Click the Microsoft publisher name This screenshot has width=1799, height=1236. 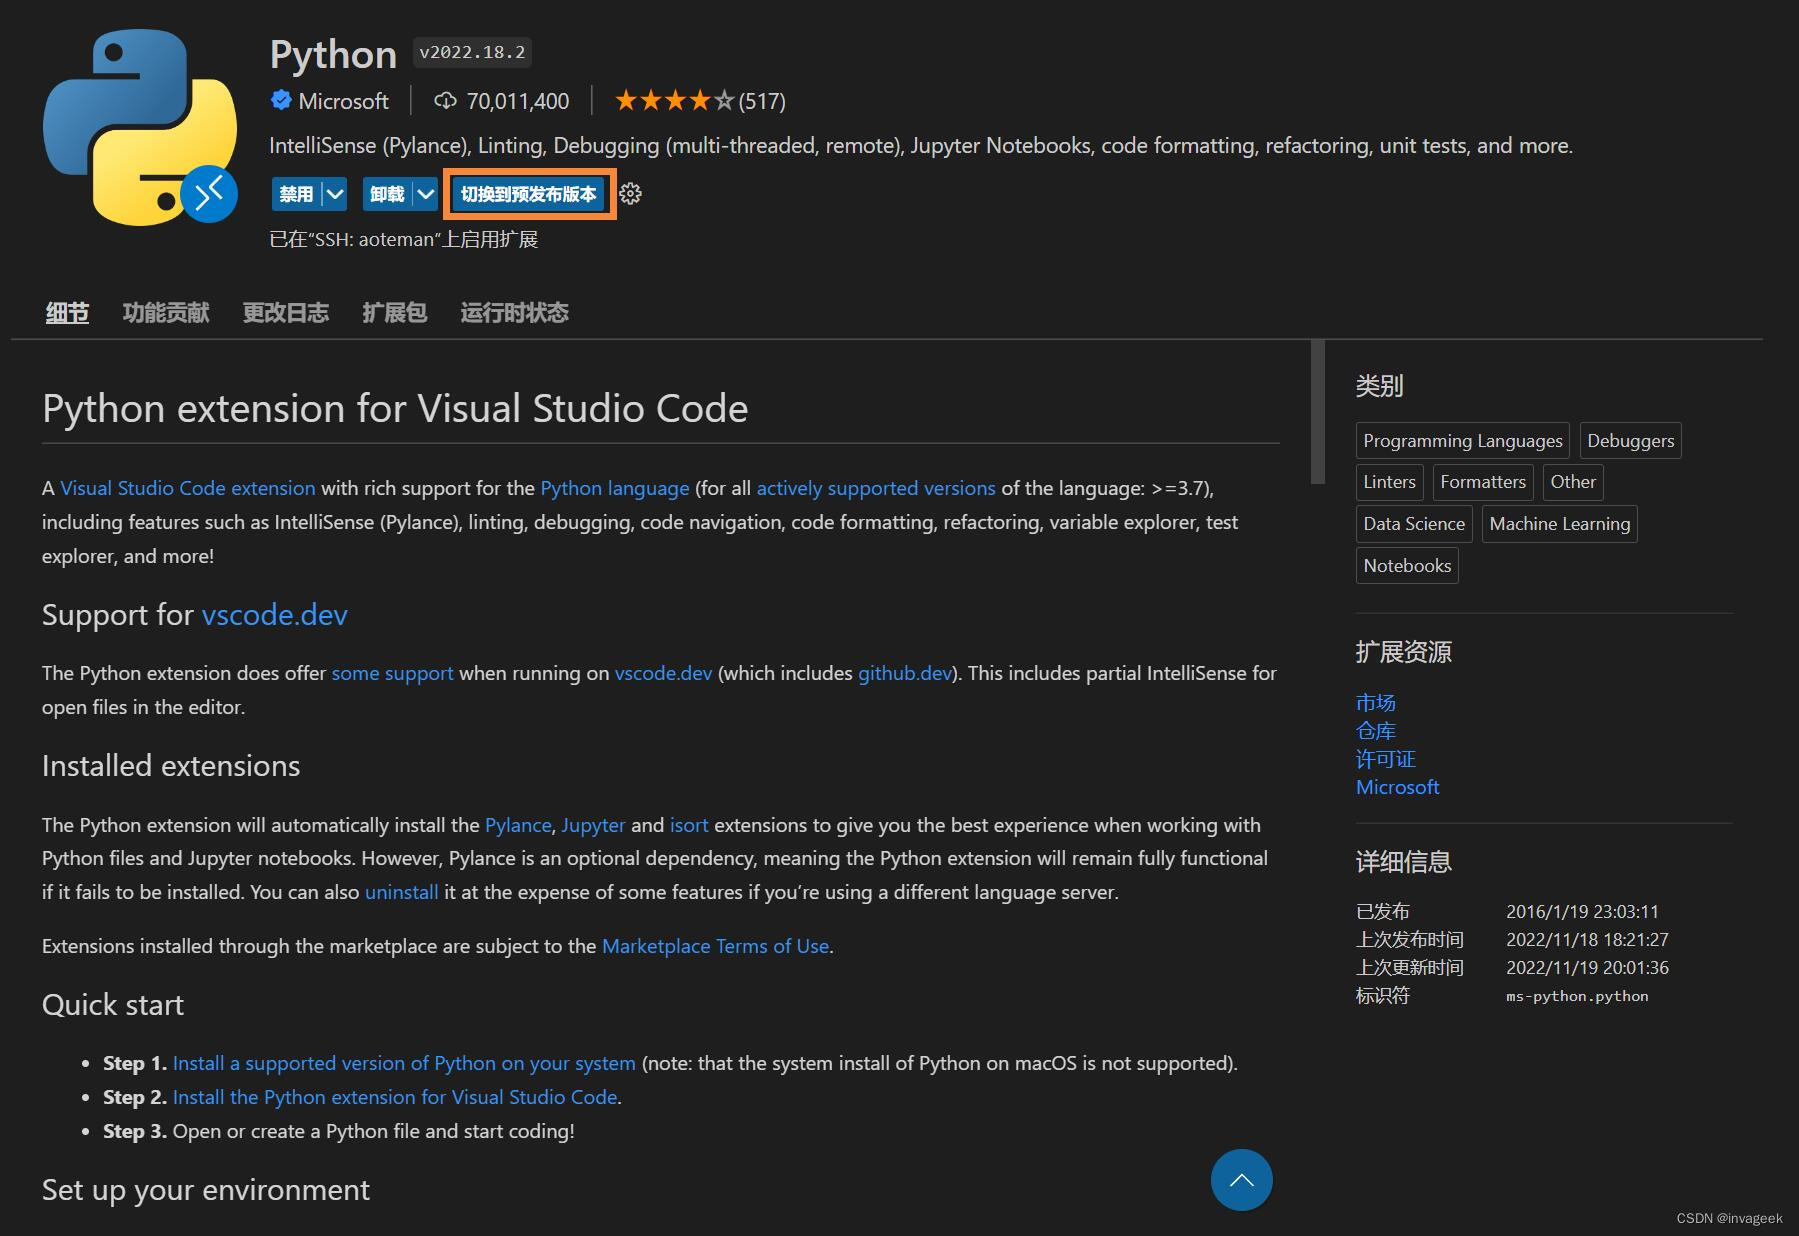pos(343,101)
